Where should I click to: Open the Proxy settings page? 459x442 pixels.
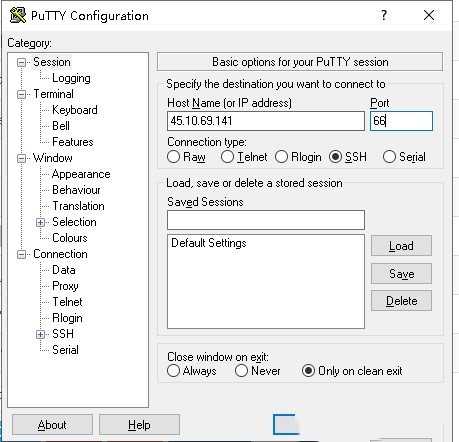[65, 286]
